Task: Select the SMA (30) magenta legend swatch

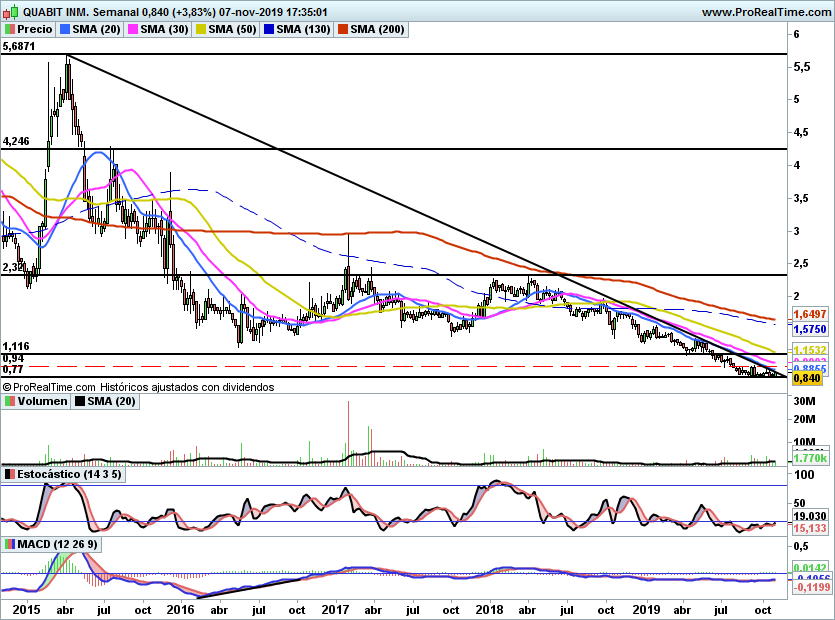Action: pos(133,29)
